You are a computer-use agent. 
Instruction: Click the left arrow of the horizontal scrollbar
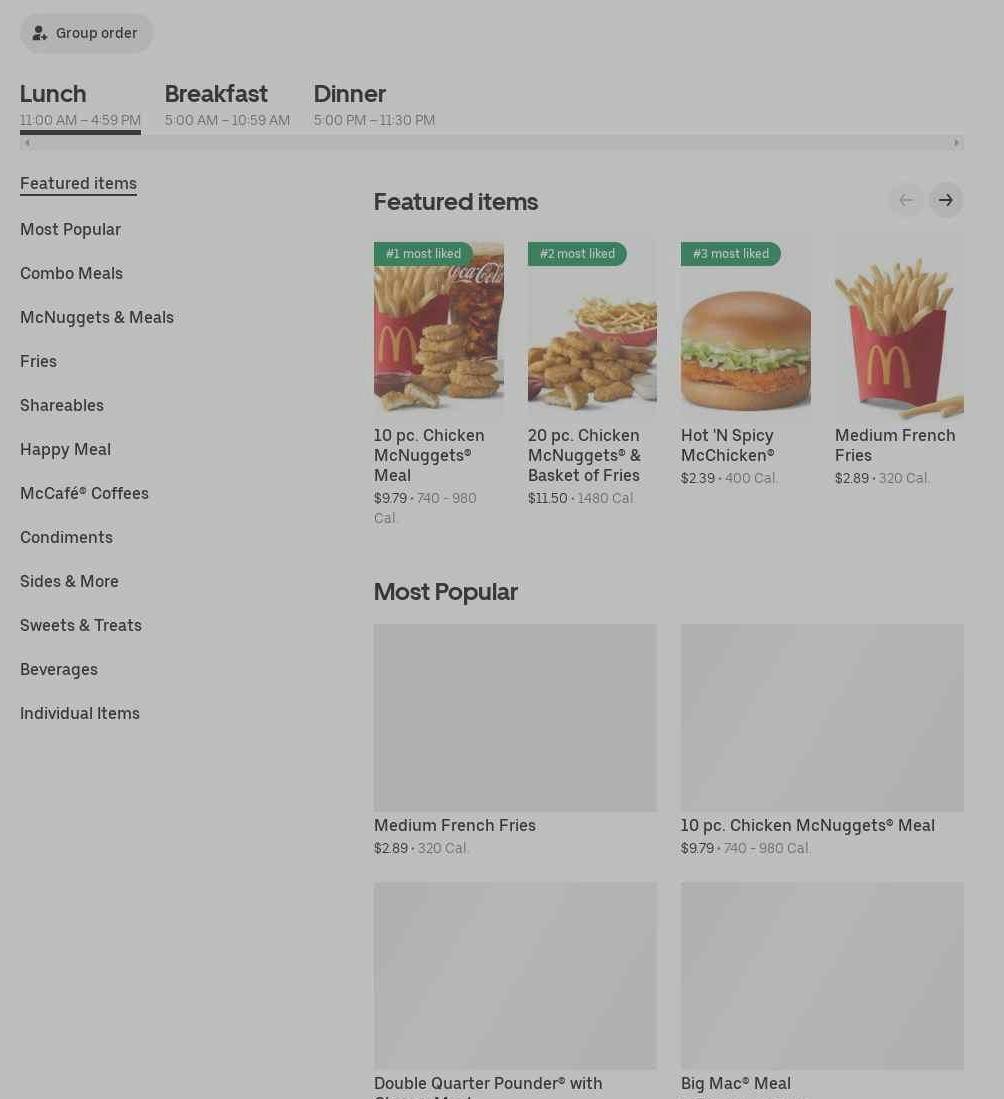tap(27, 143)
